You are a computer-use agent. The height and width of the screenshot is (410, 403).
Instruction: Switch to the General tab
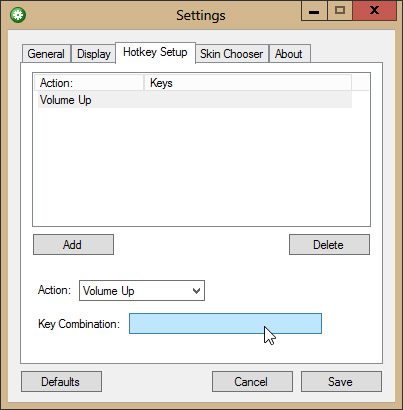(x=46, y=54)
